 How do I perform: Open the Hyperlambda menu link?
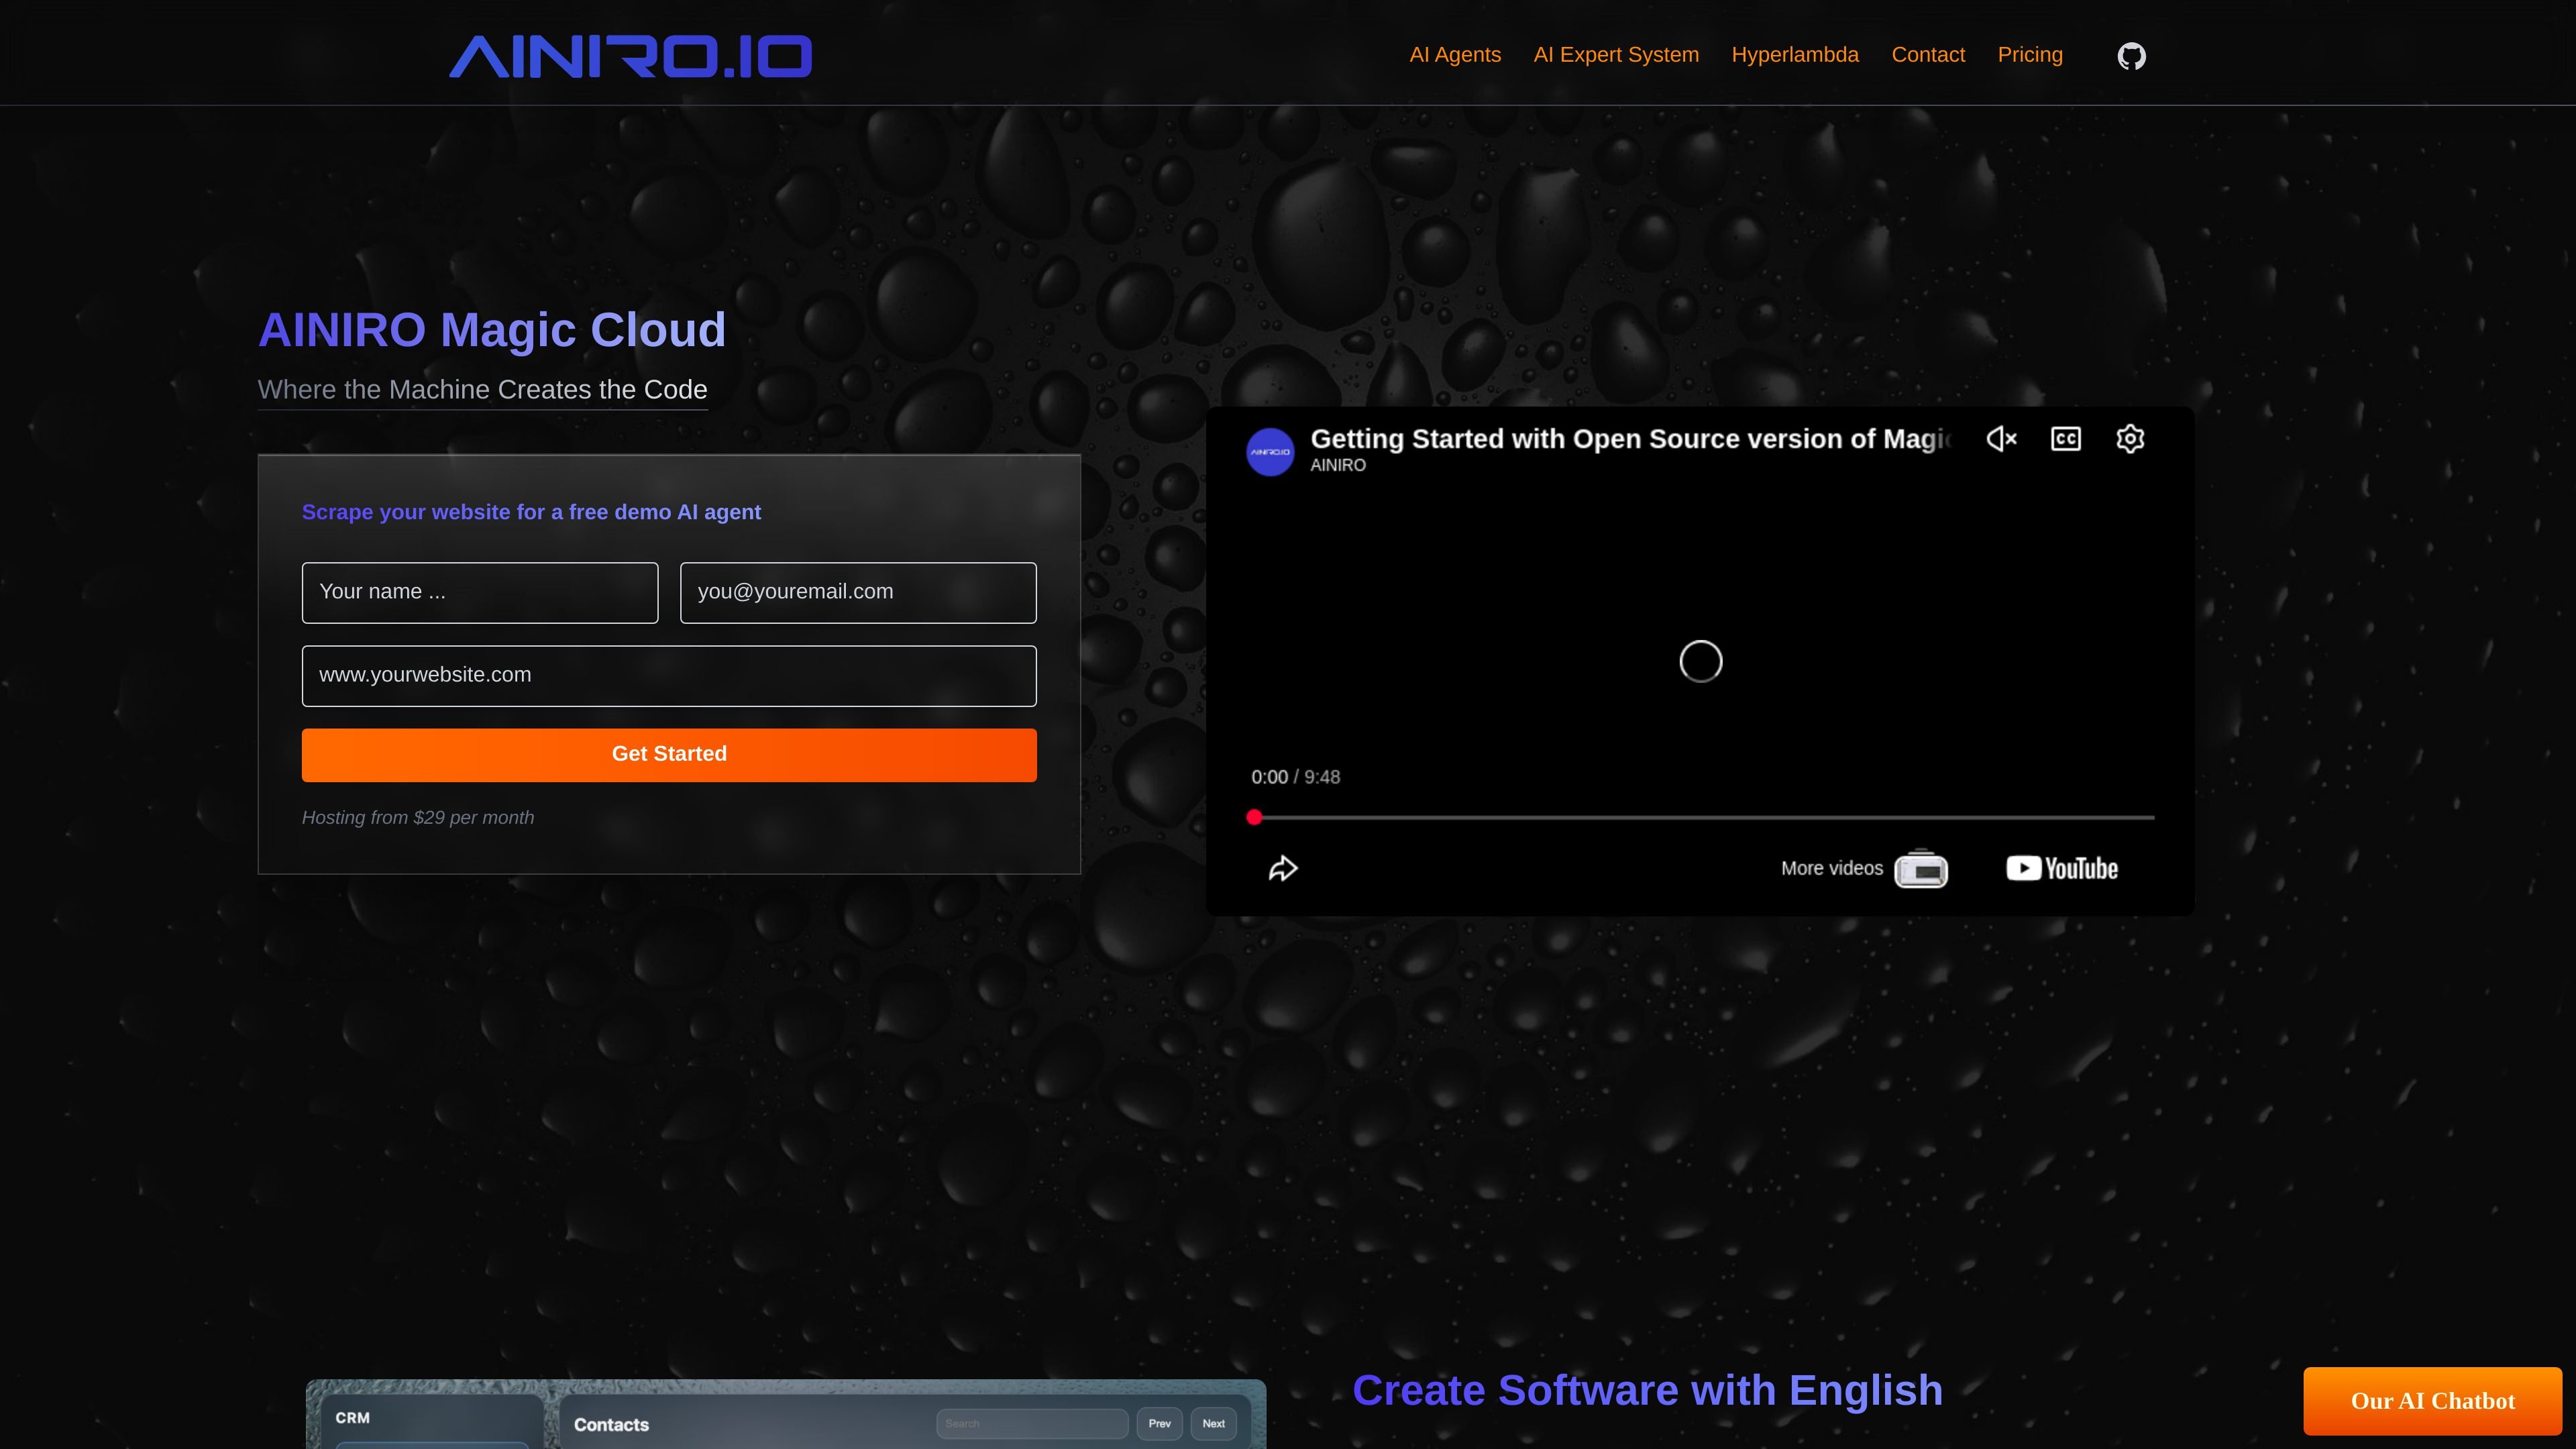[1795, 55]
